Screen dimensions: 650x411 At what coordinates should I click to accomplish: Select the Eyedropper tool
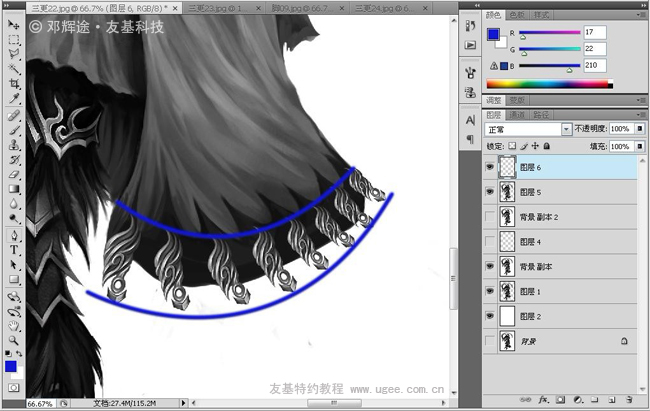(x=13, y=99)
